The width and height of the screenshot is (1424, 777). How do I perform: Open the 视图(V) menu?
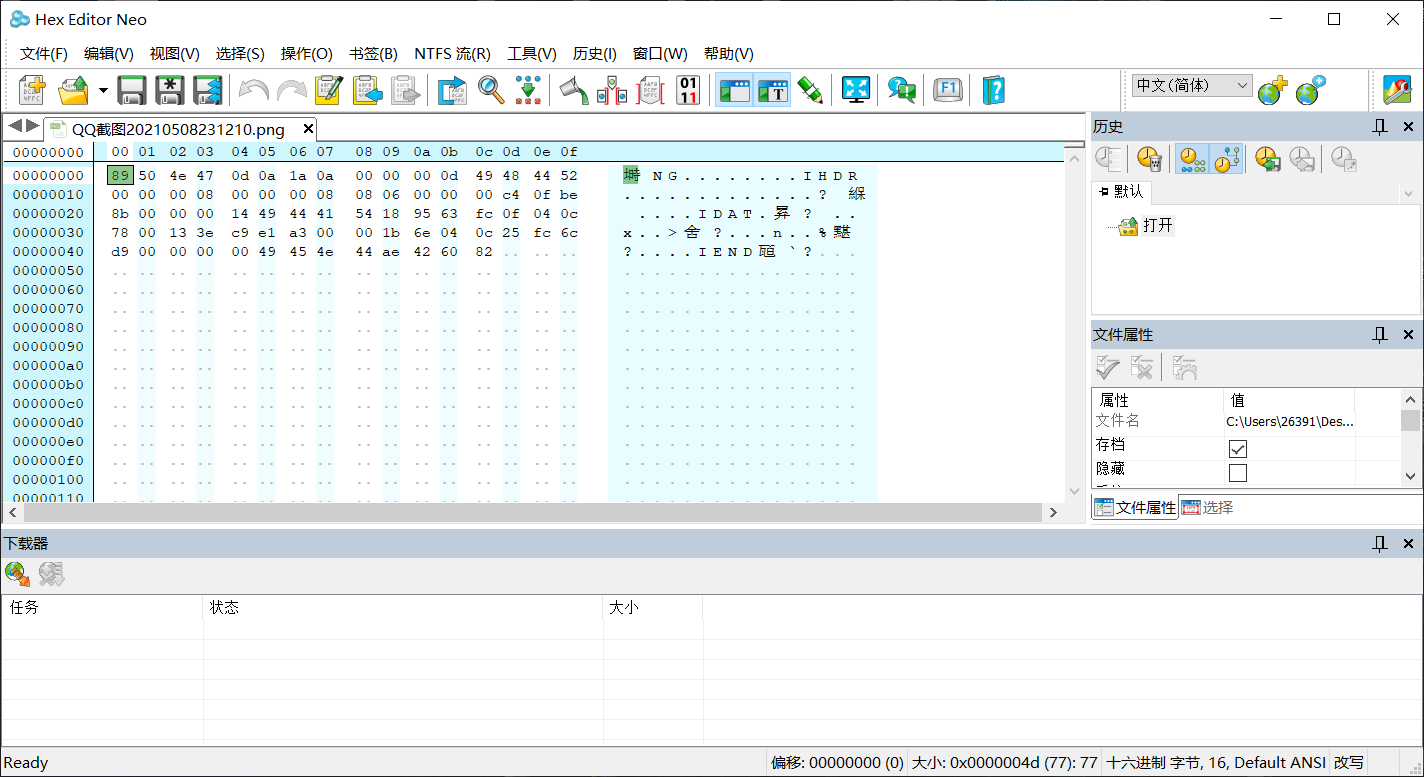tap(175, 54)
